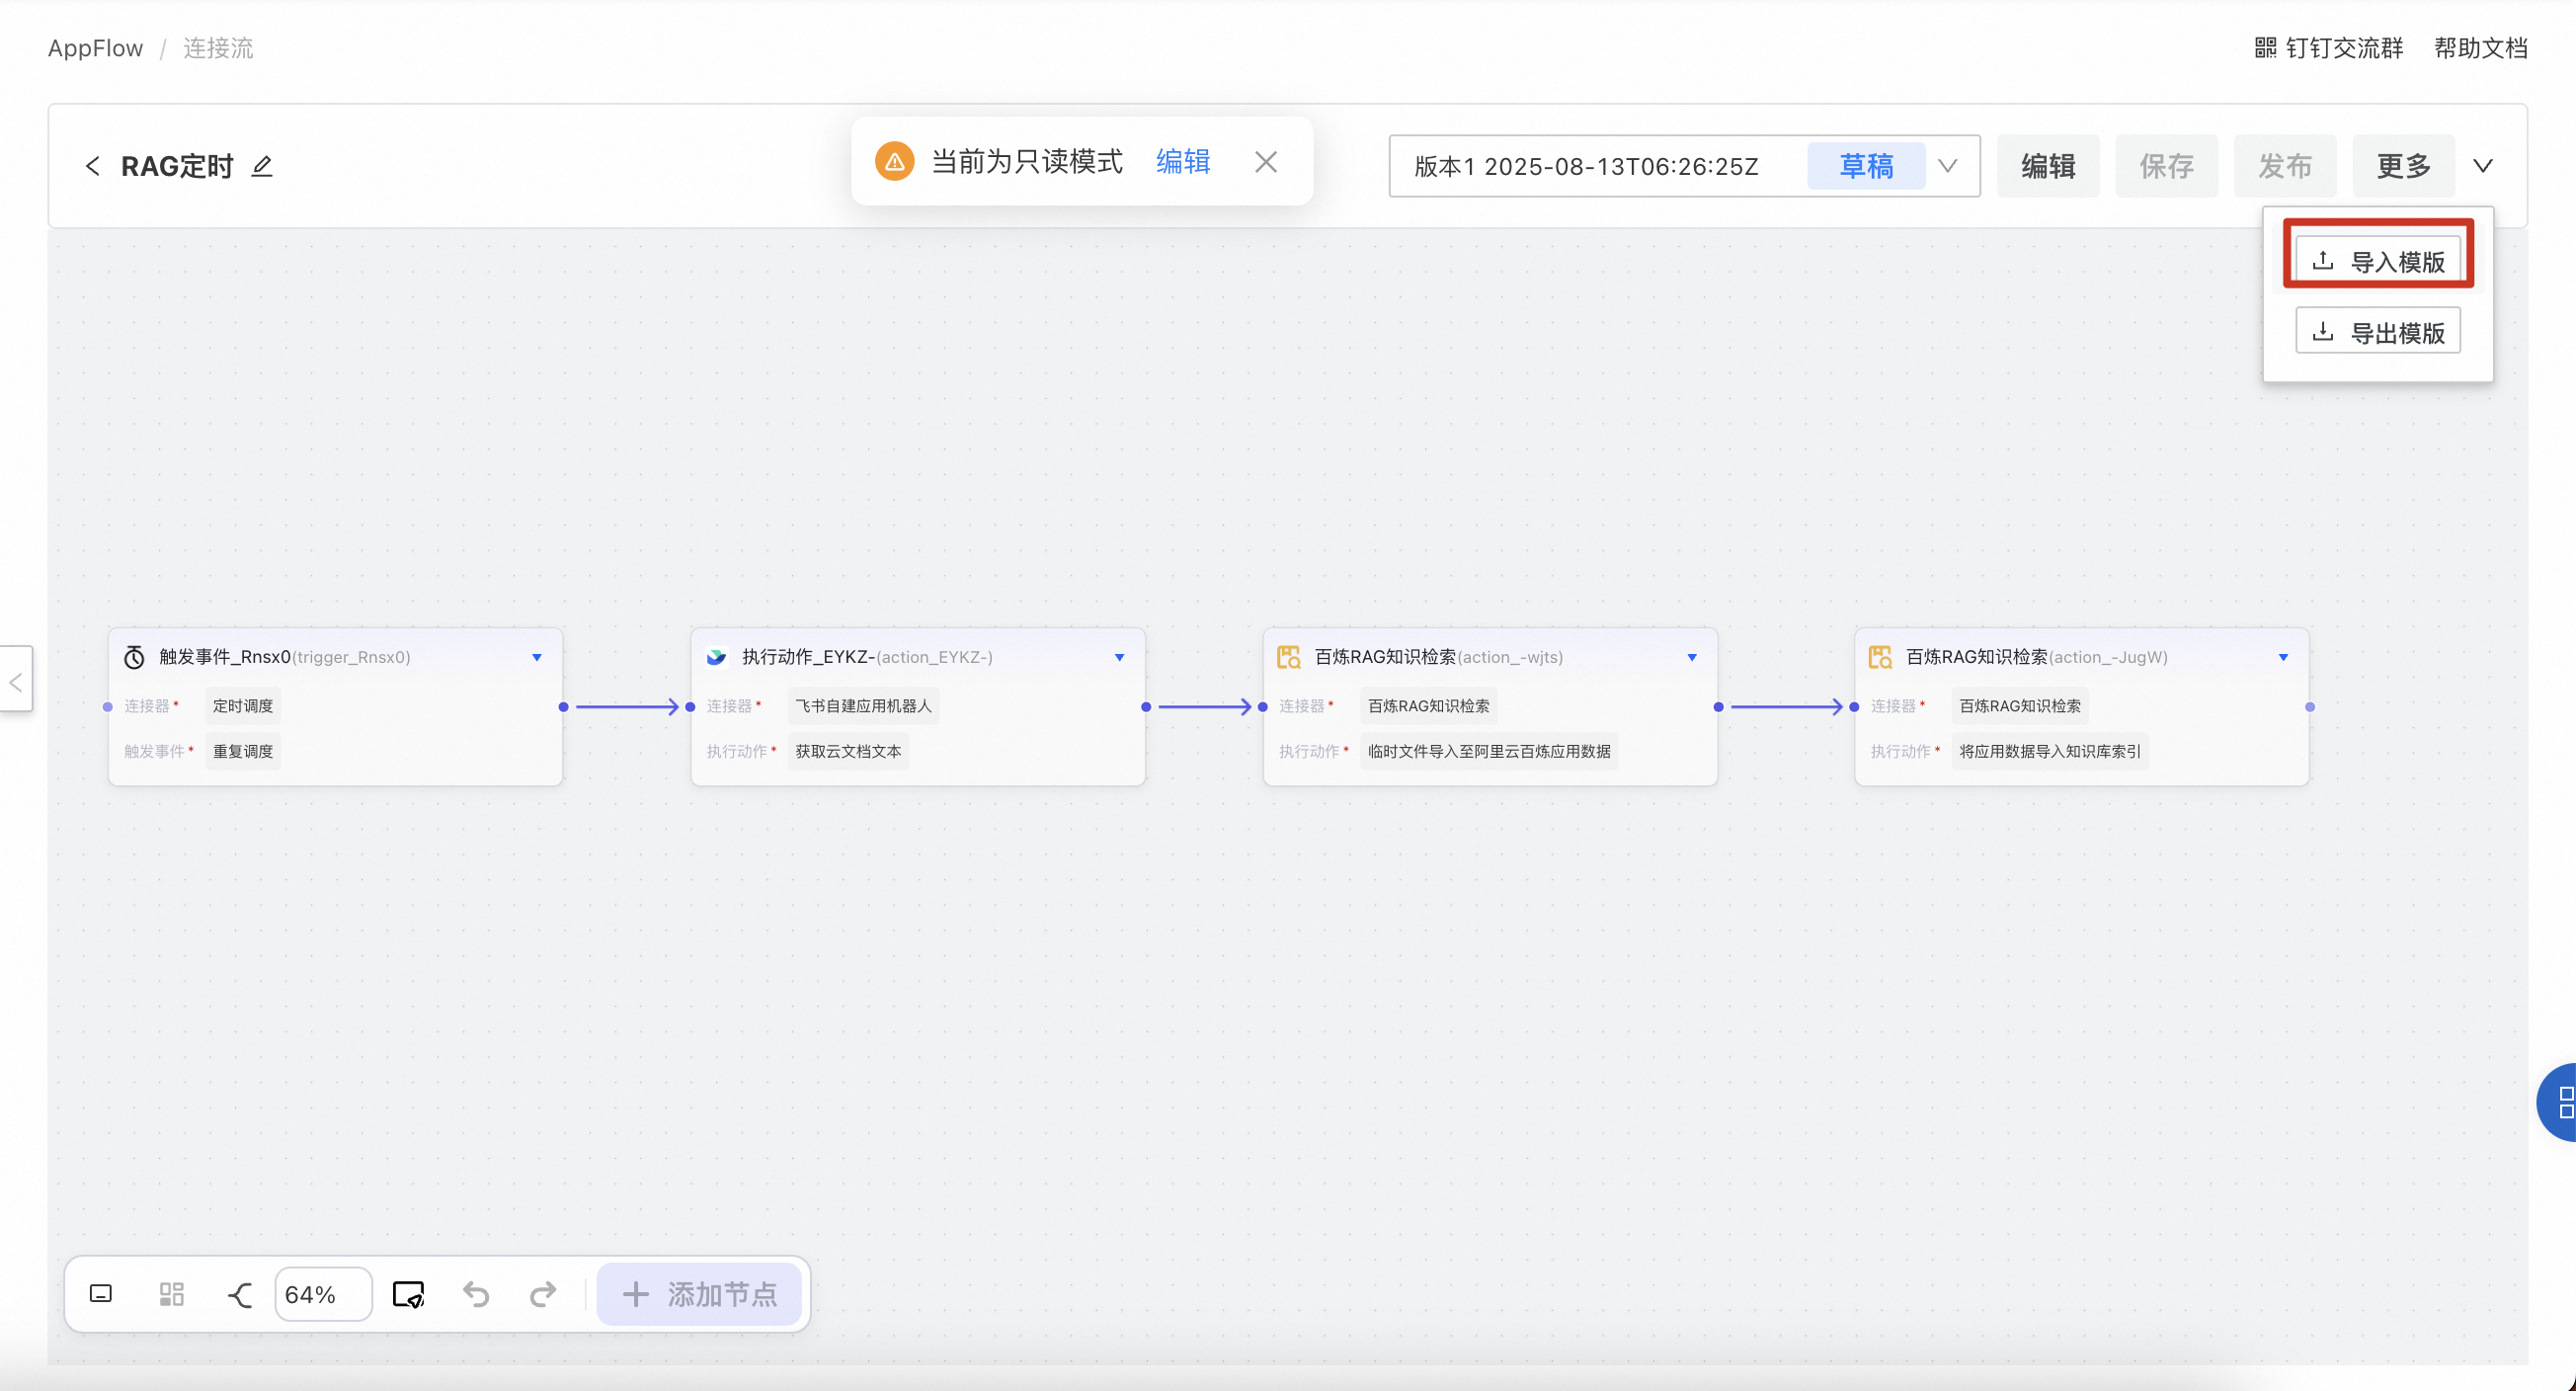The height and width of the screenshot is (1391, 2576).
Task: Open the 帮助文档 link
Action: click(x=2480, y=48)
